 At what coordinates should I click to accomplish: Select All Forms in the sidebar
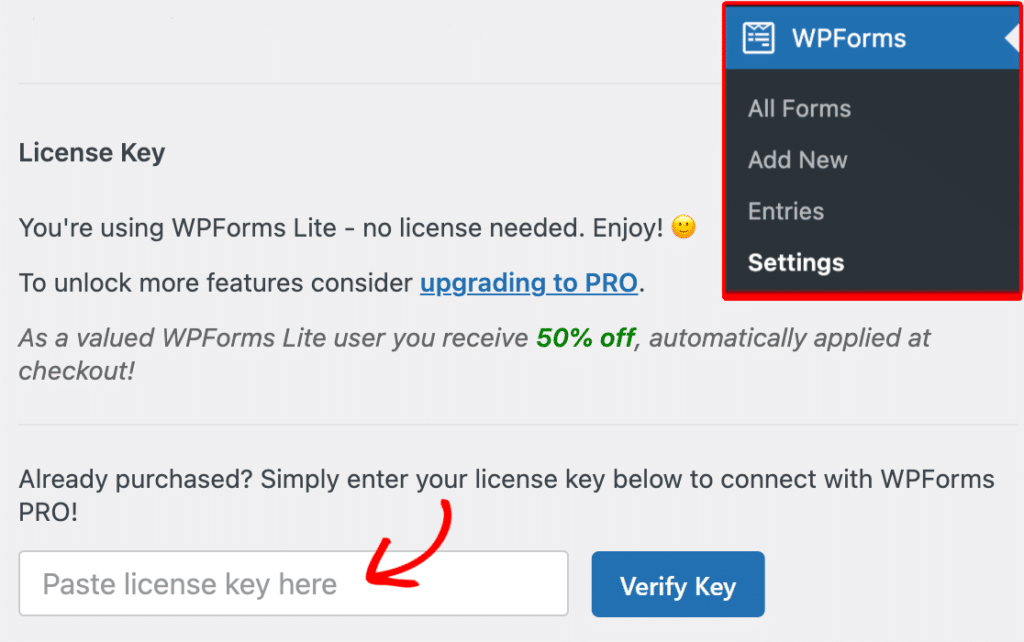tap(799, 108)
